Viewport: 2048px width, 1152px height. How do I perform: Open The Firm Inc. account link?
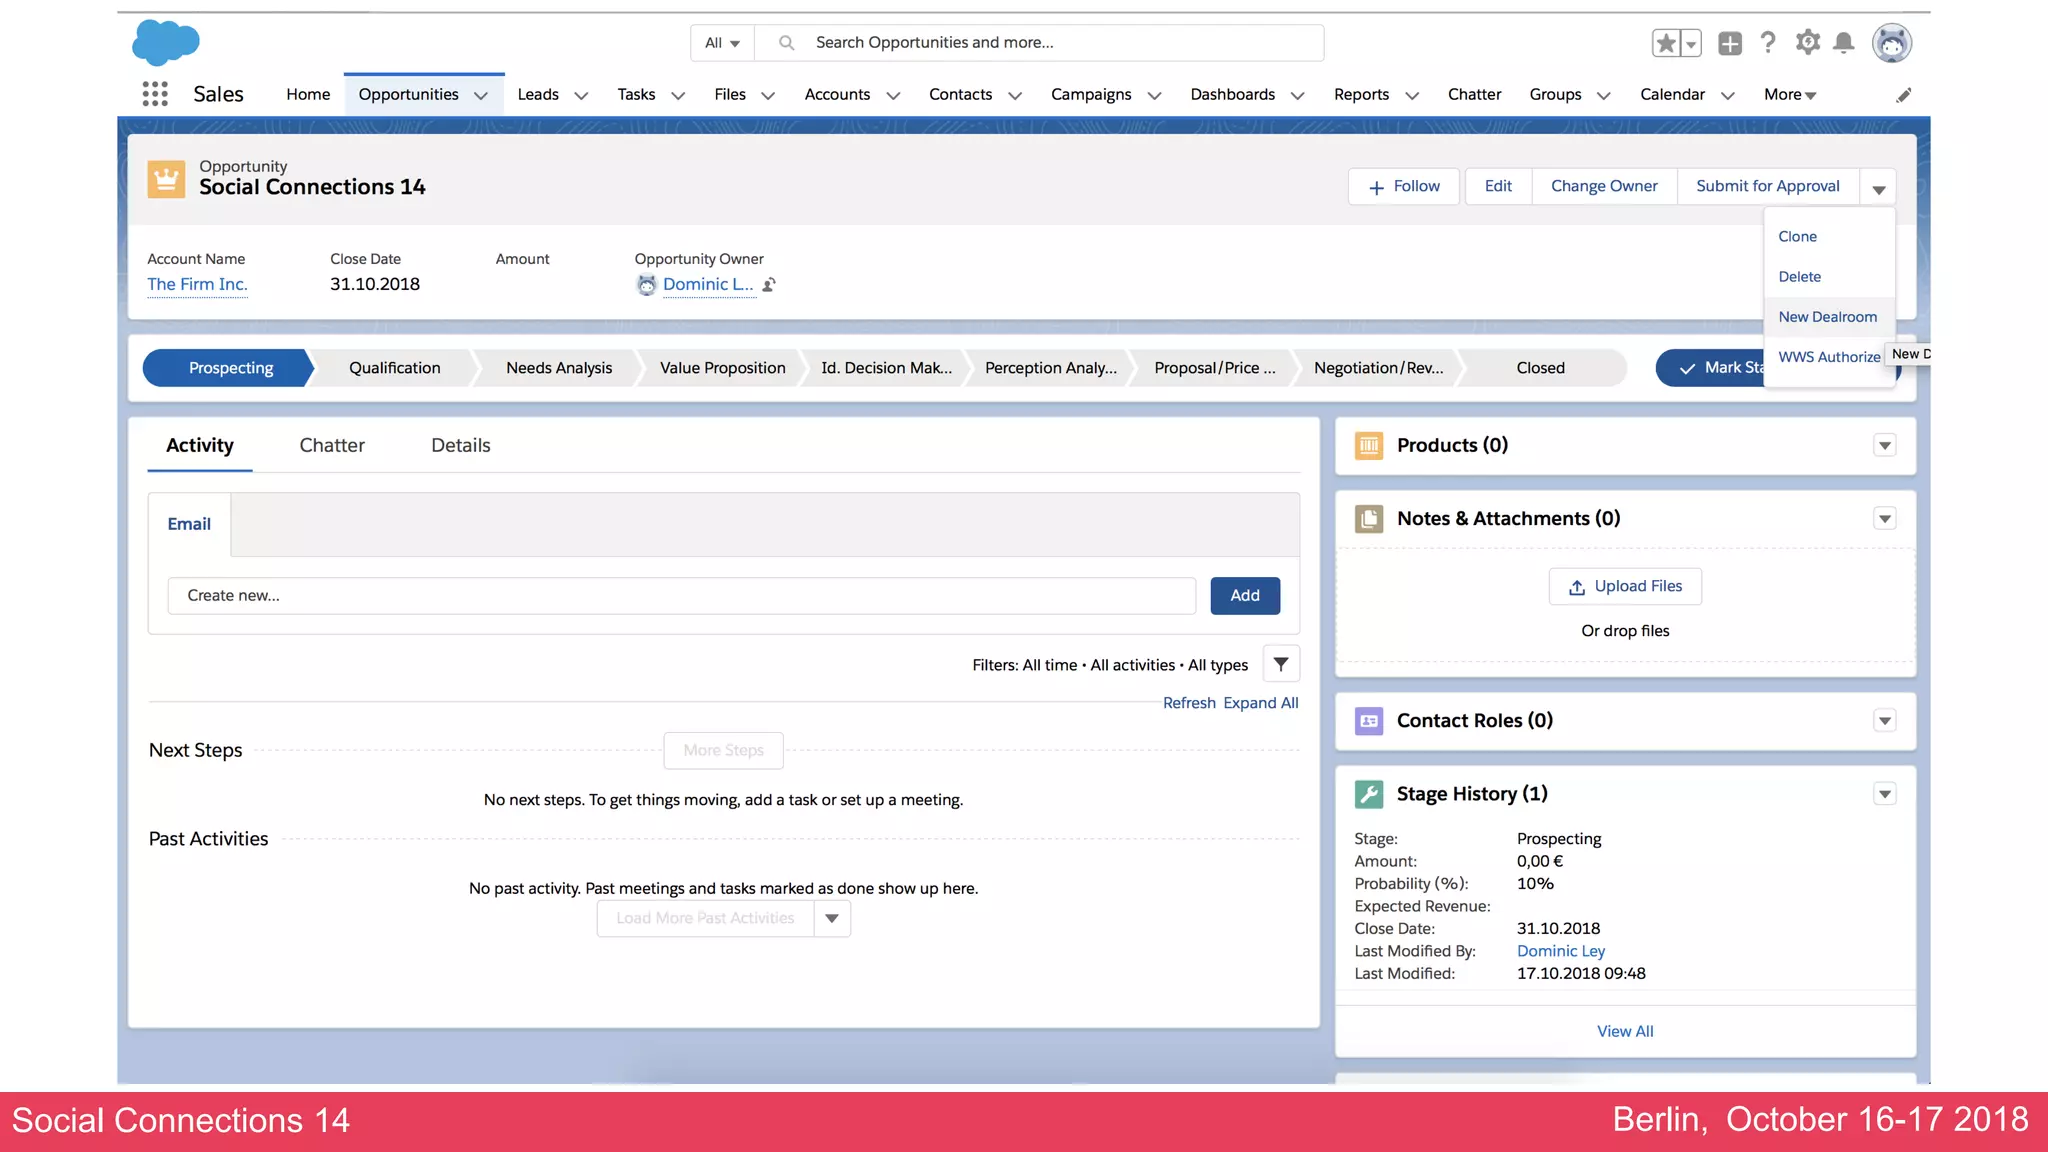click(x=197, y=284)
